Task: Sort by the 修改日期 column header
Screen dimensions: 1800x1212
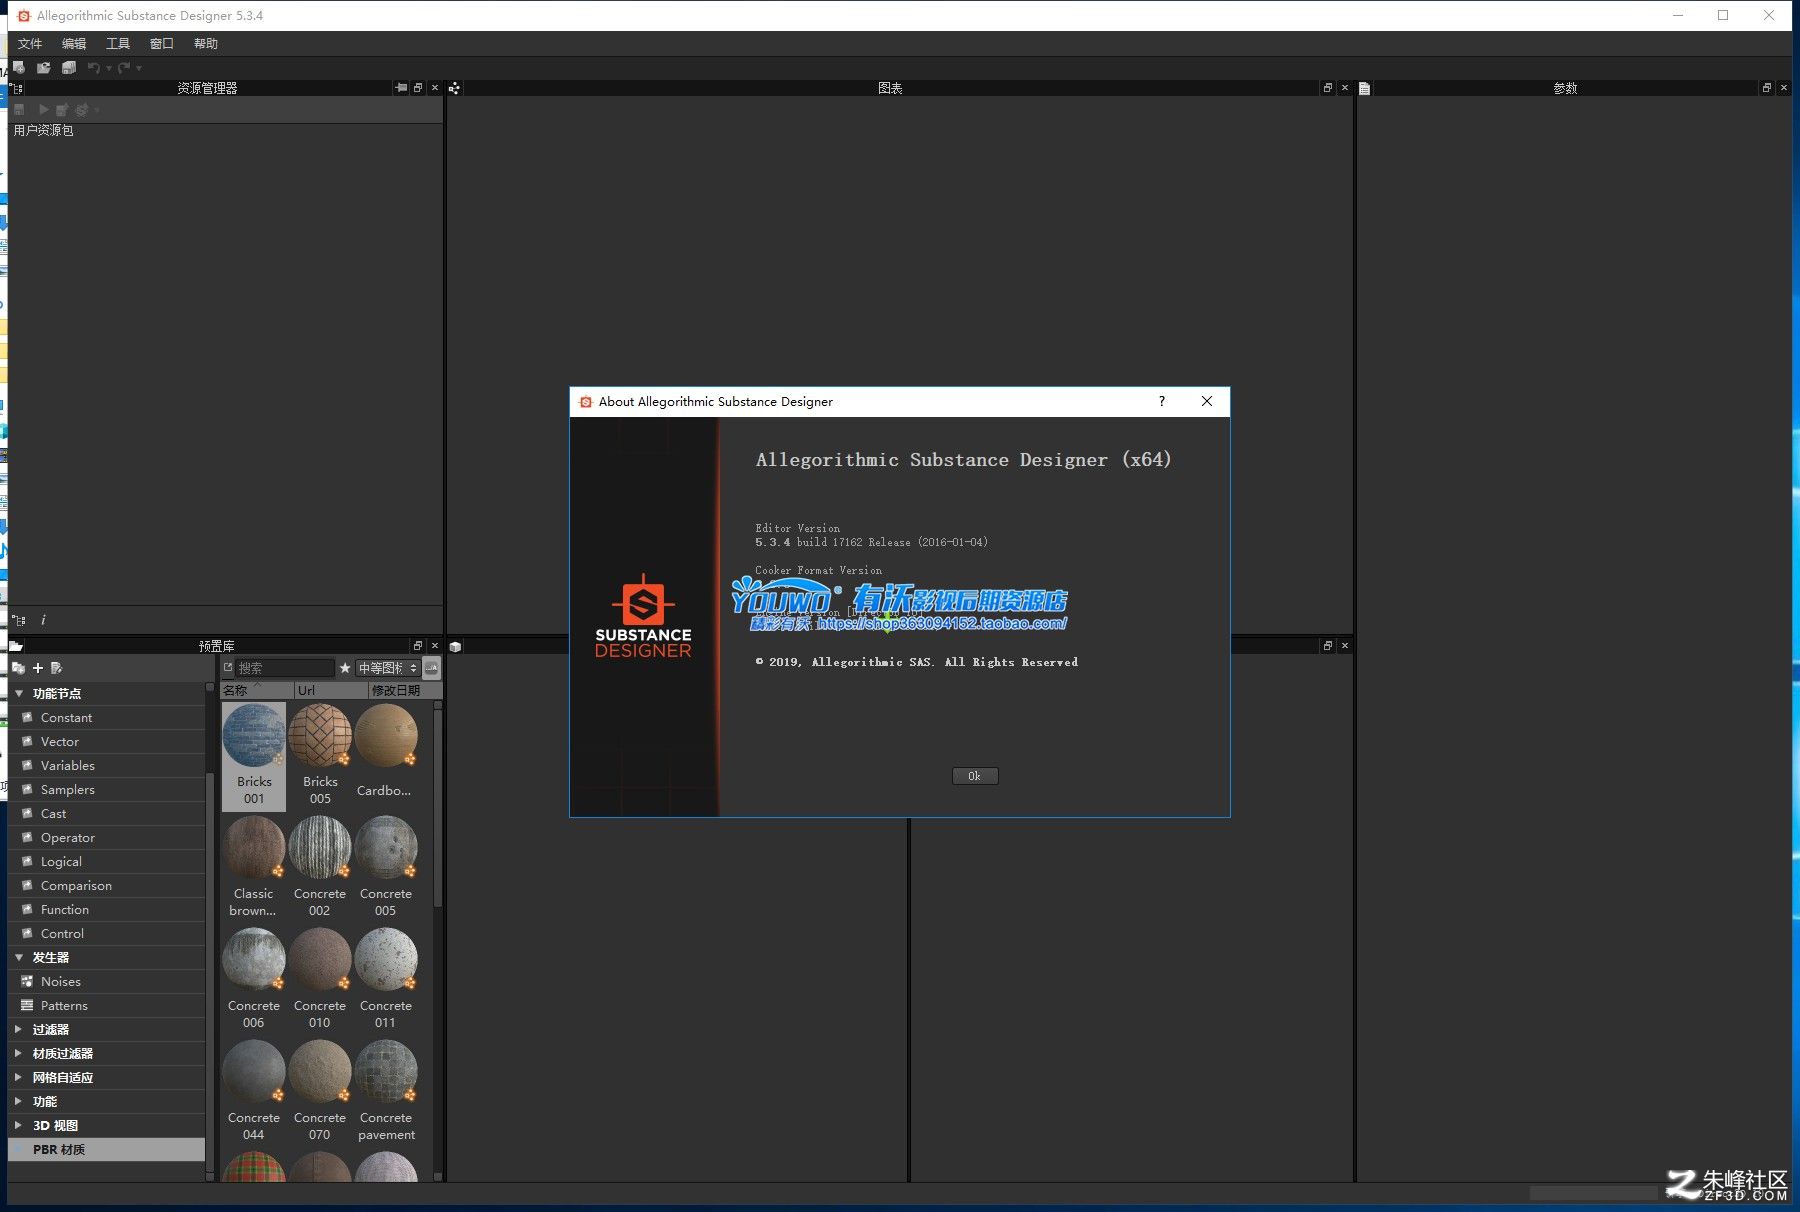Action: click(405, 690)
